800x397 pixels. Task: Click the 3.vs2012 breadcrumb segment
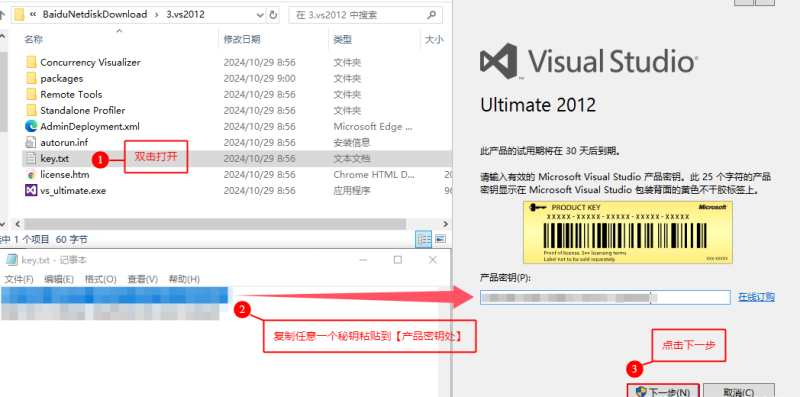click(x=186, y=15)
